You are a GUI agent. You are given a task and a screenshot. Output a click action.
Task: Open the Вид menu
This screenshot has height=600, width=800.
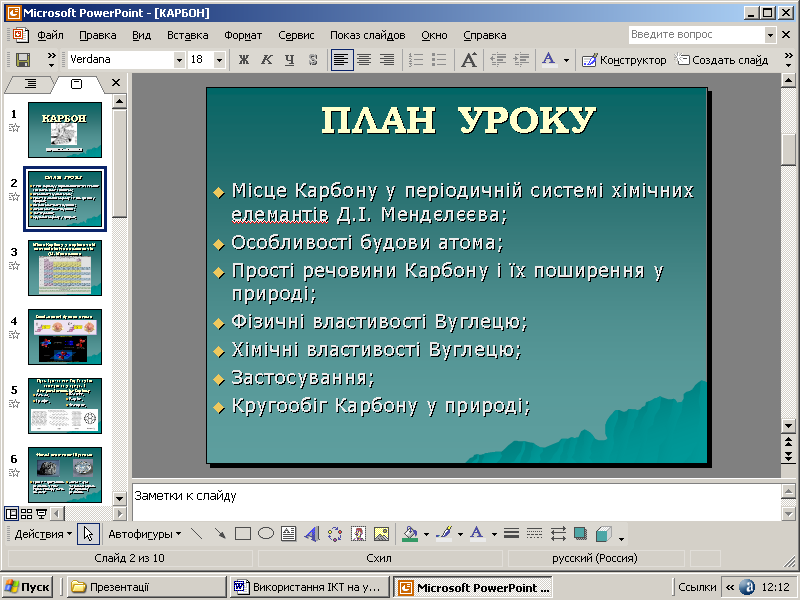141,35
